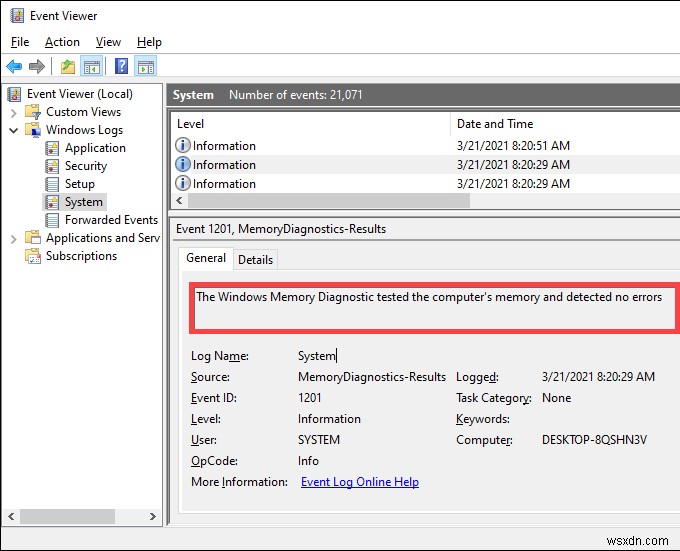The height and width of the screenshot is (551, 680).
Task: Click the Custom Views folder icon
Action: [x=33, y=112]
